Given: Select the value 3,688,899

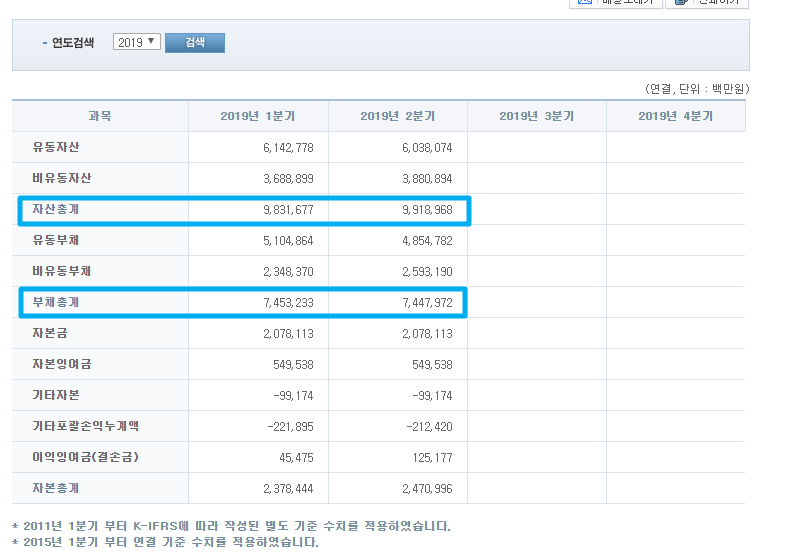Looking at the screenshot, I should pos(288,179).
